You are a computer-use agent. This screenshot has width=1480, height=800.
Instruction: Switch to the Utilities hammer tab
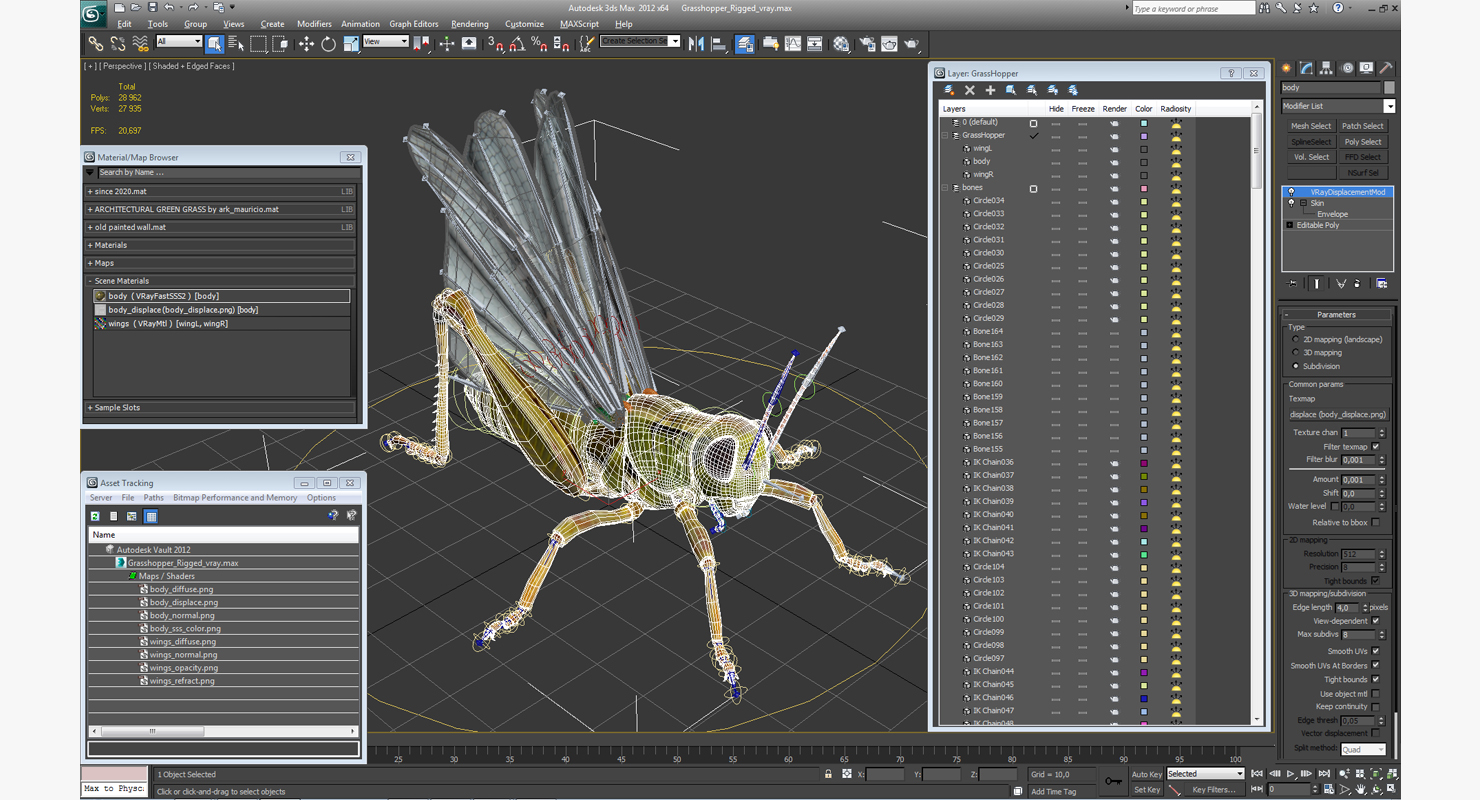click(1385, 68)
